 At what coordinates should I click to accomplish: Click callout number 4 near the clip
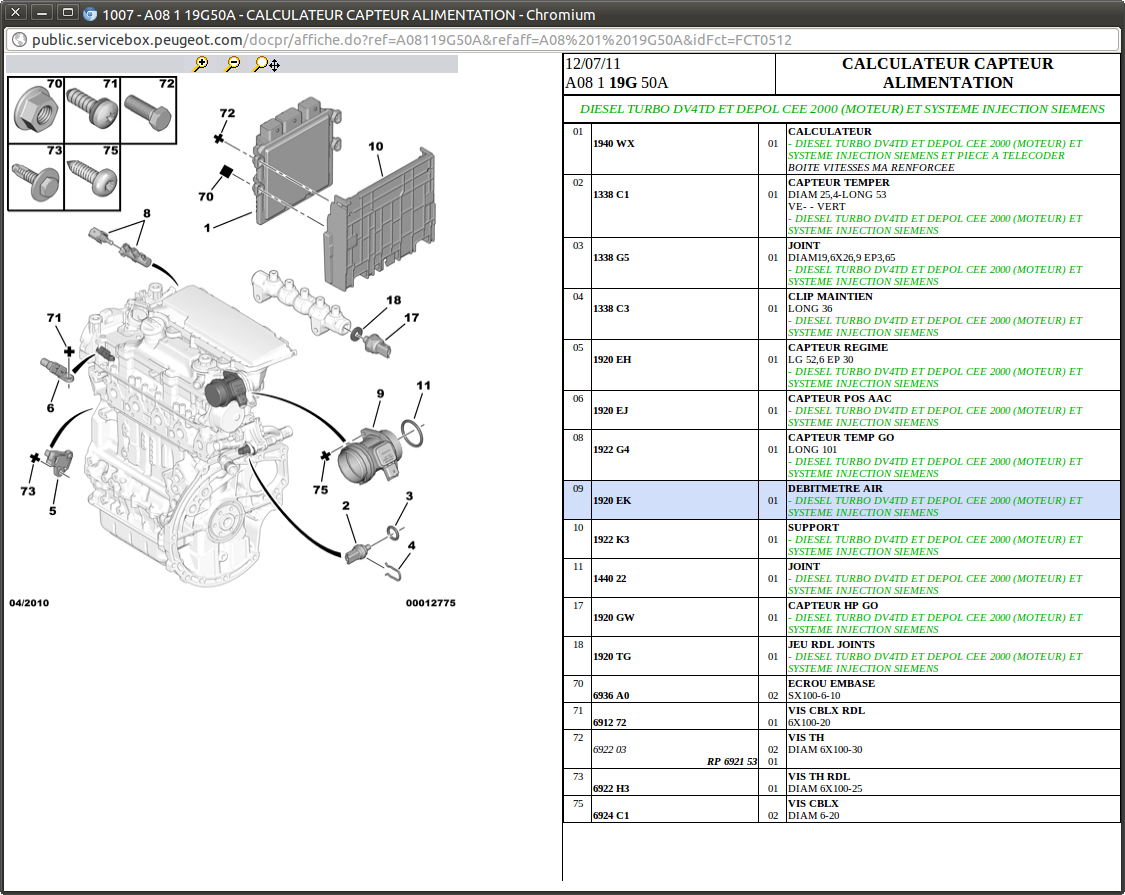pos(411,545)
